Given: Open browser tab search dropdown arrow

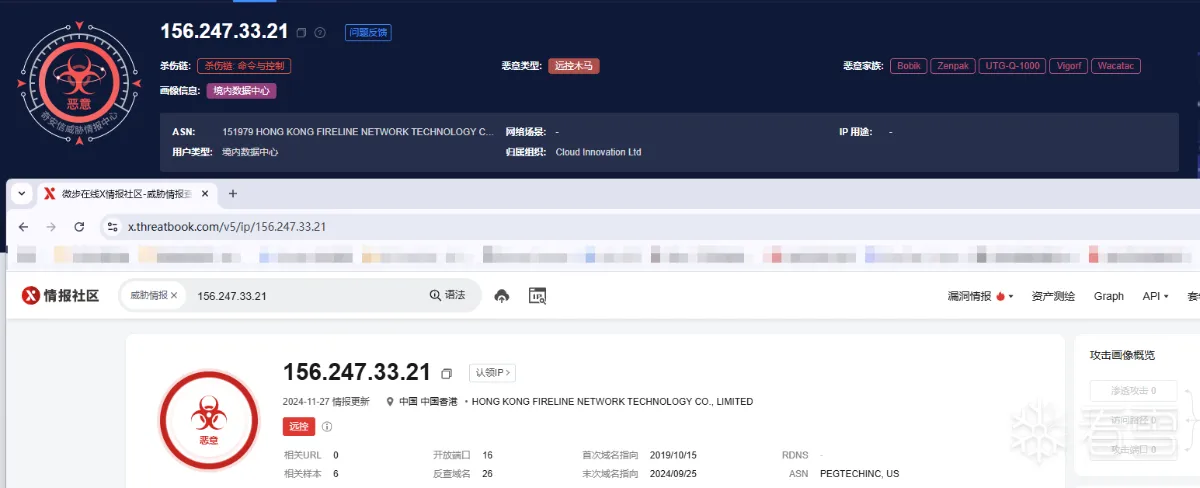Looking at the screenshot, I should 22,193.
